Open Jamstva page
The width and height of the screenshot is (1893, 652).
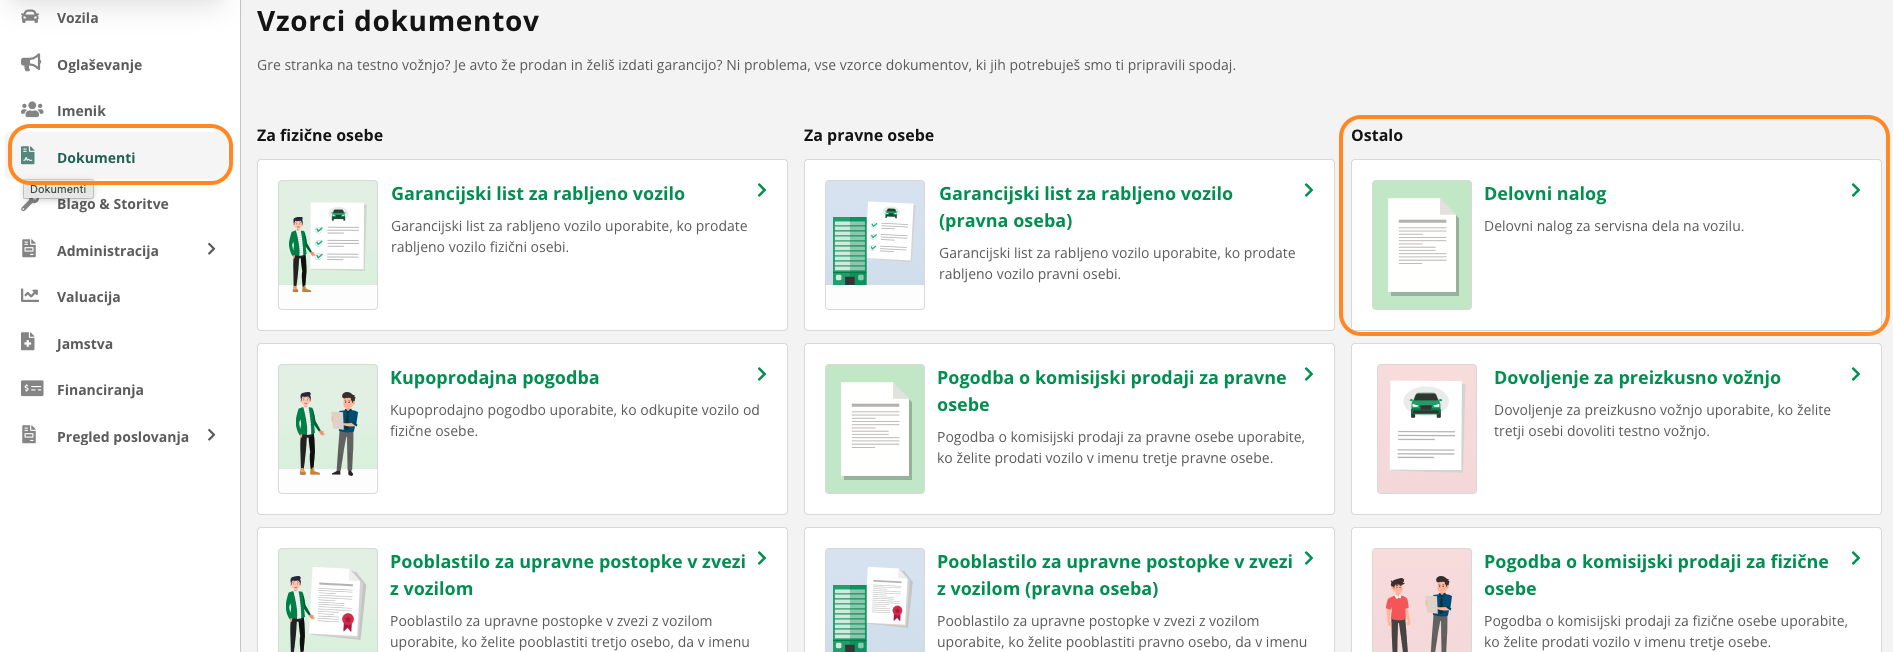(x=84, y=344)
